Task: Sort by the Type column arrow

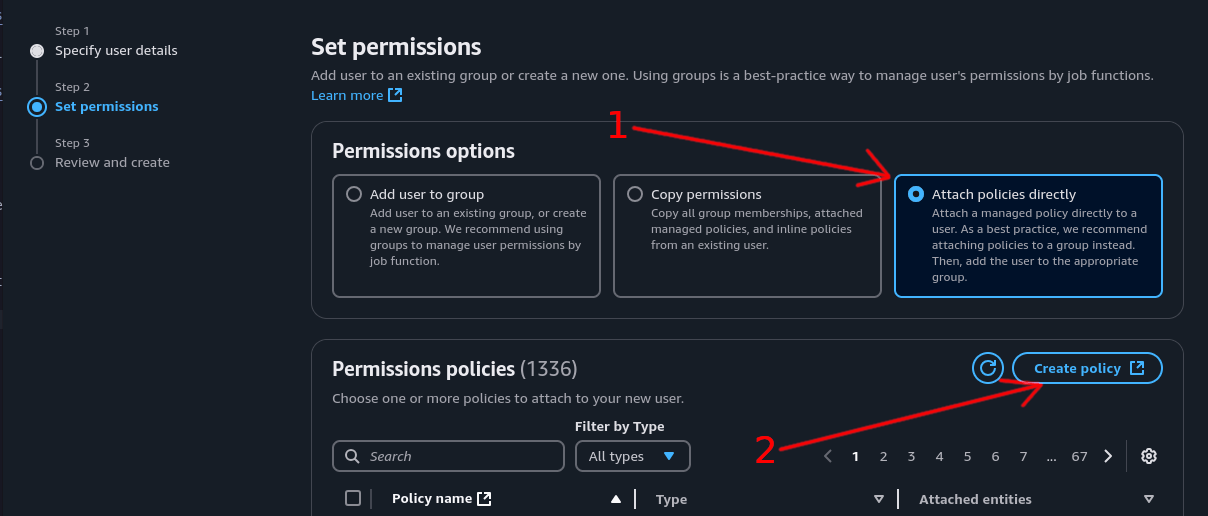Action: coord(879,499)
